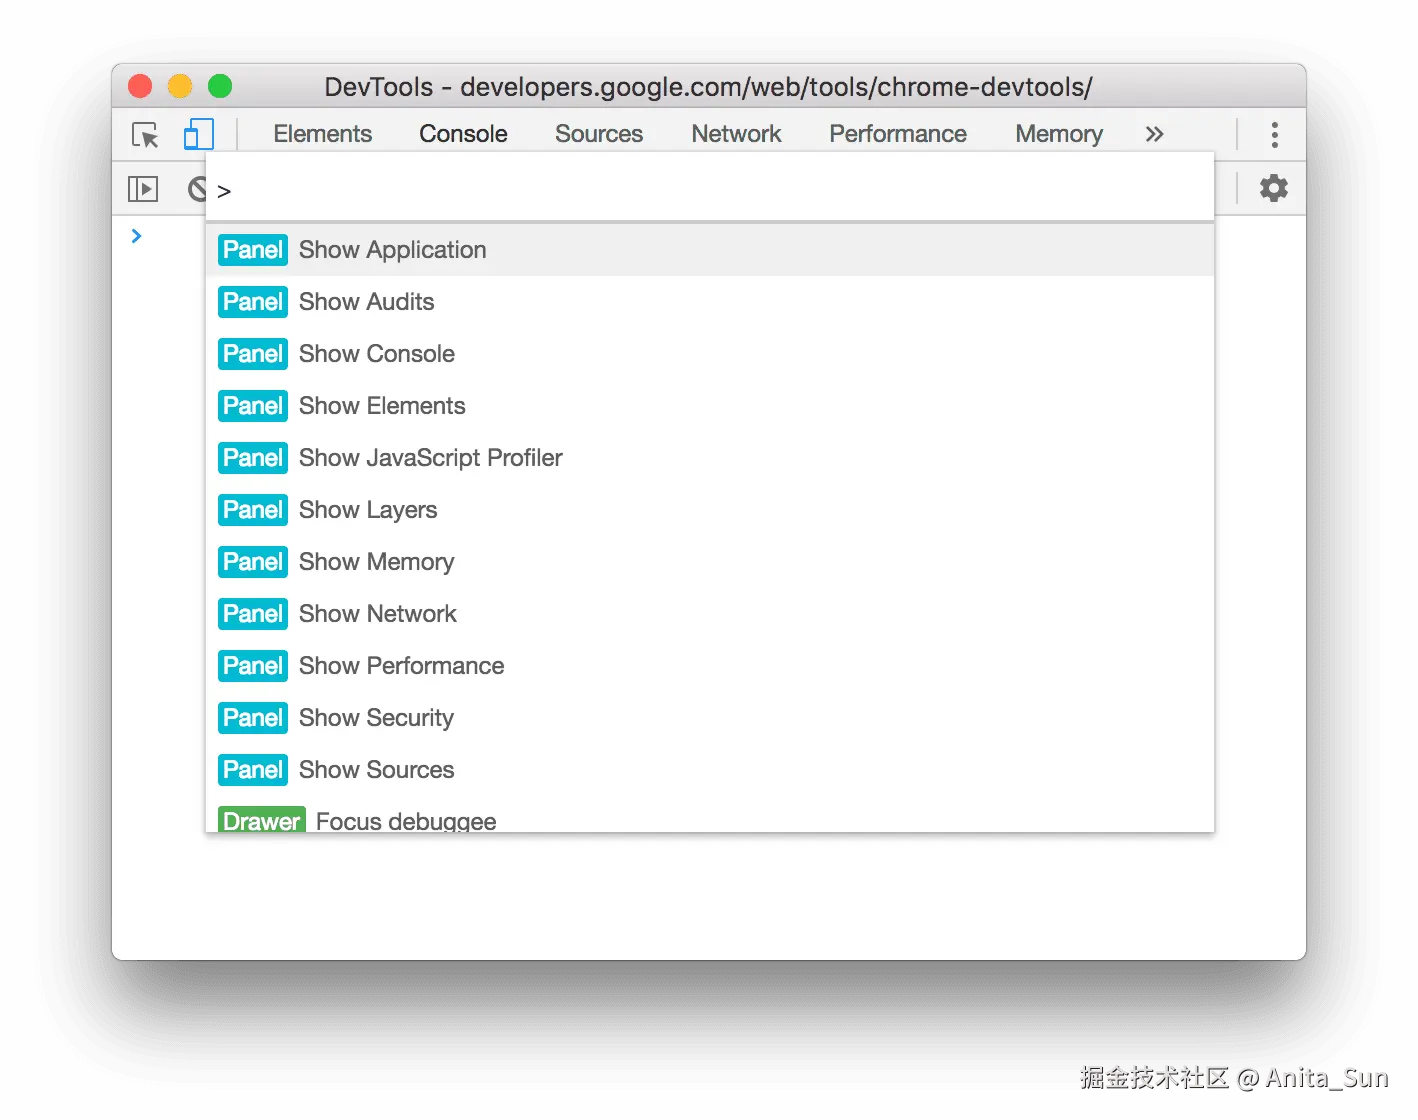Screen dimensions: 1418x1120
Task: Focus the command menu input field
Action: (710, 190)
